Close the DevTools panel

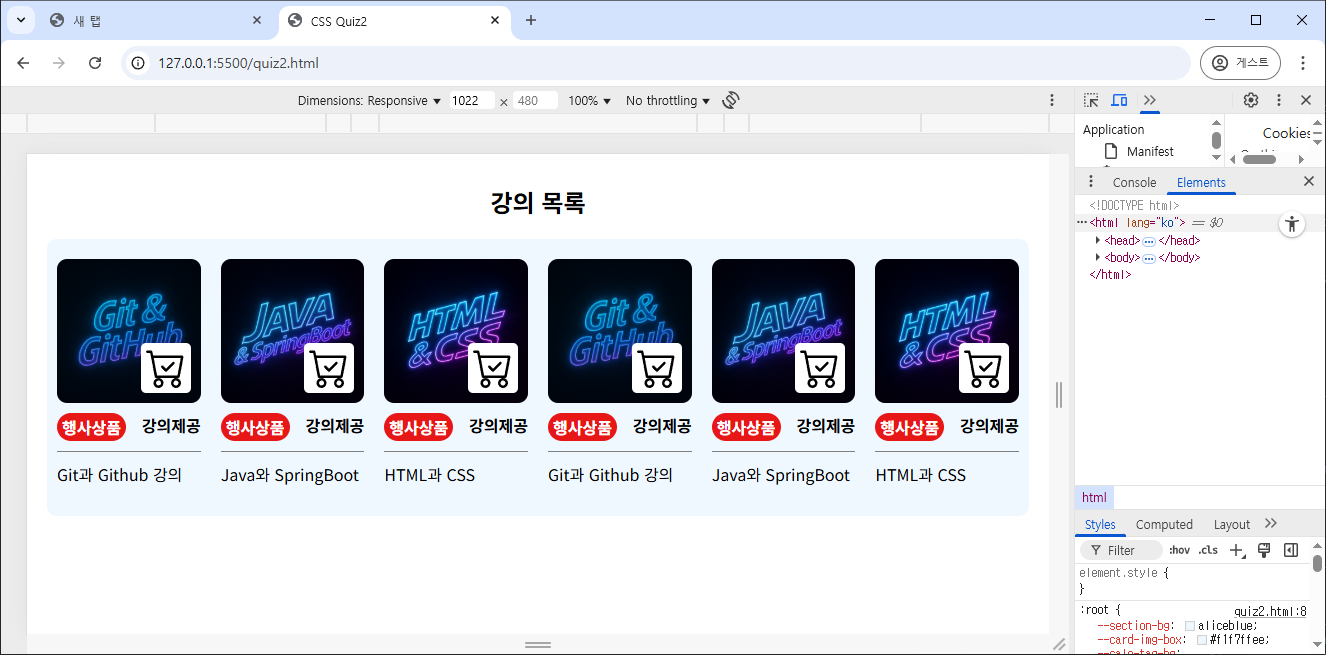[1306, 100]
